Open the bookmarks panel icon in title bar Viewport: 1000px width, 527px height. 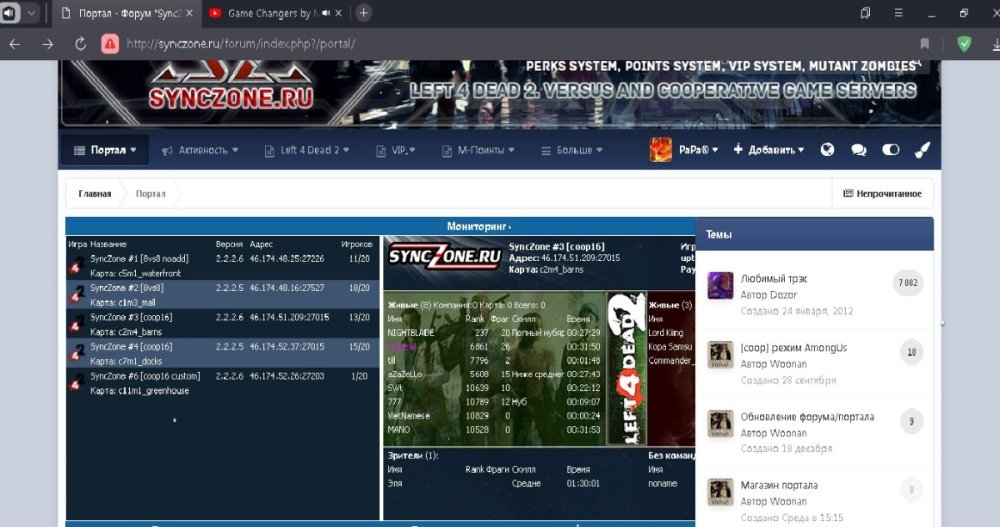click(865, 13)
